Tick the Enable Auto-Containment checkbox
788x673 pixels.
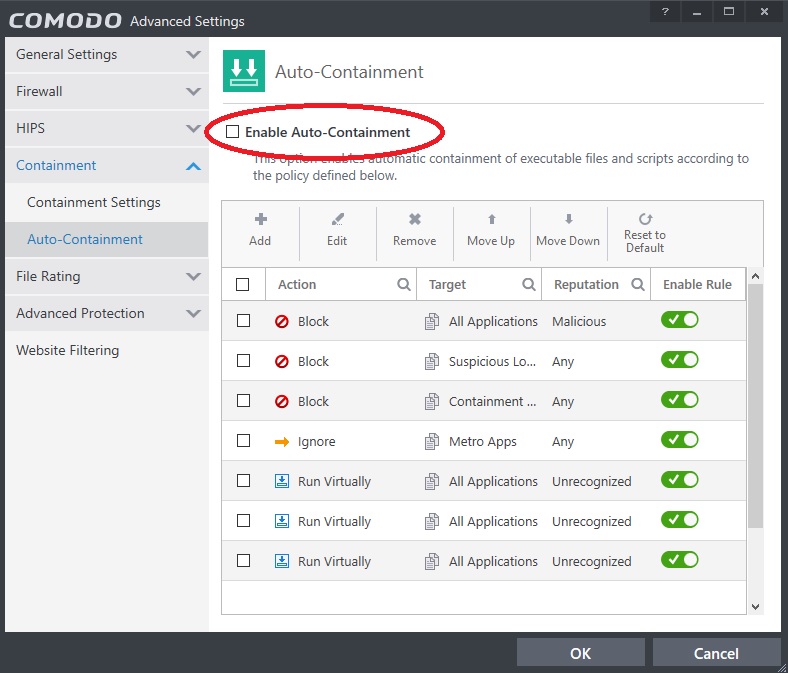tap(233, 132)
